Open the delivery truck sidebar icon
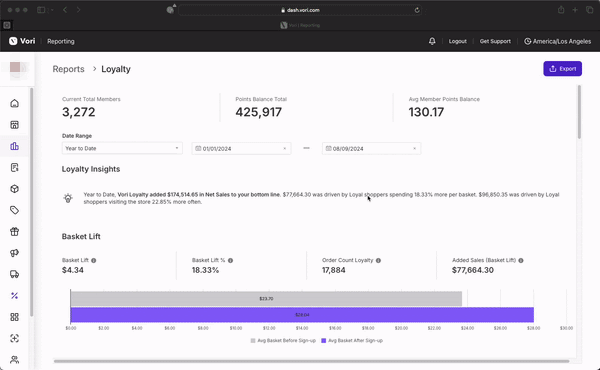600x370 pixels. pyautogui.click(x=15, y=274)
